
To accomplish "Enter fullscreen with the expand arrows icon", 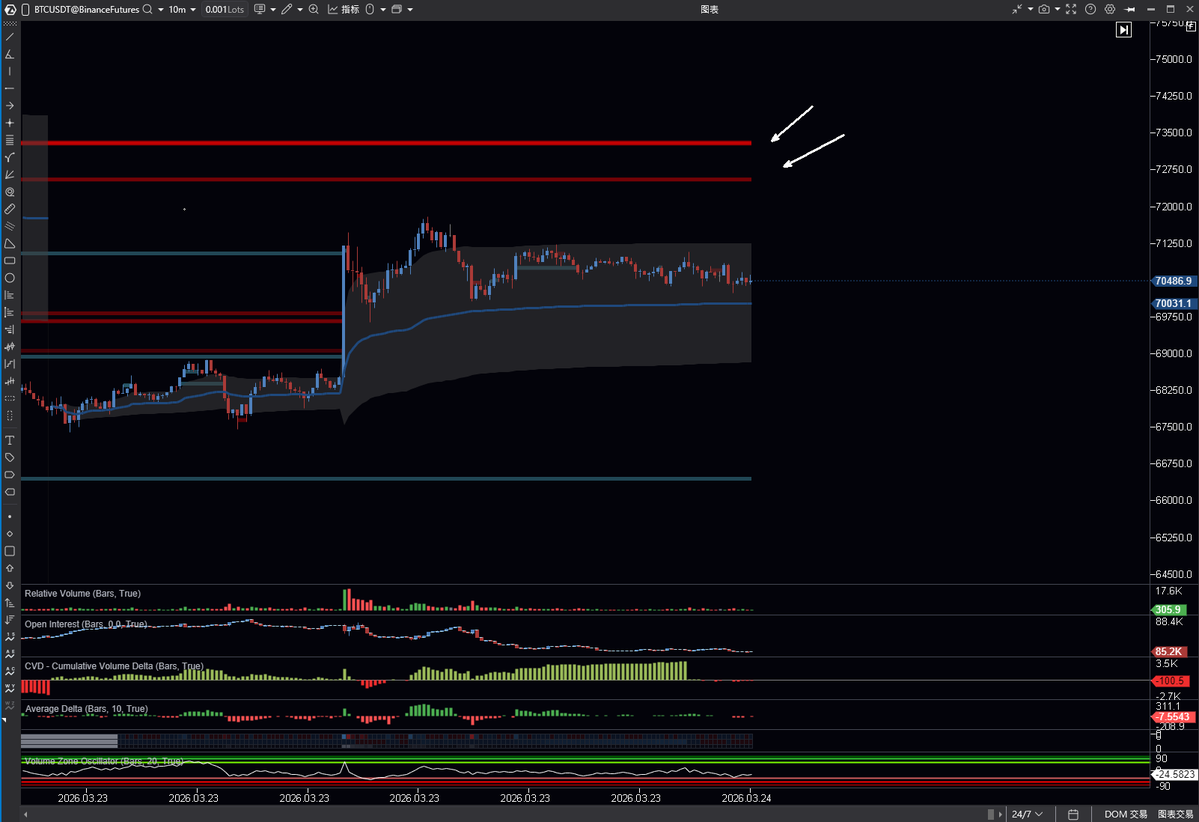I will (1071, 9).
